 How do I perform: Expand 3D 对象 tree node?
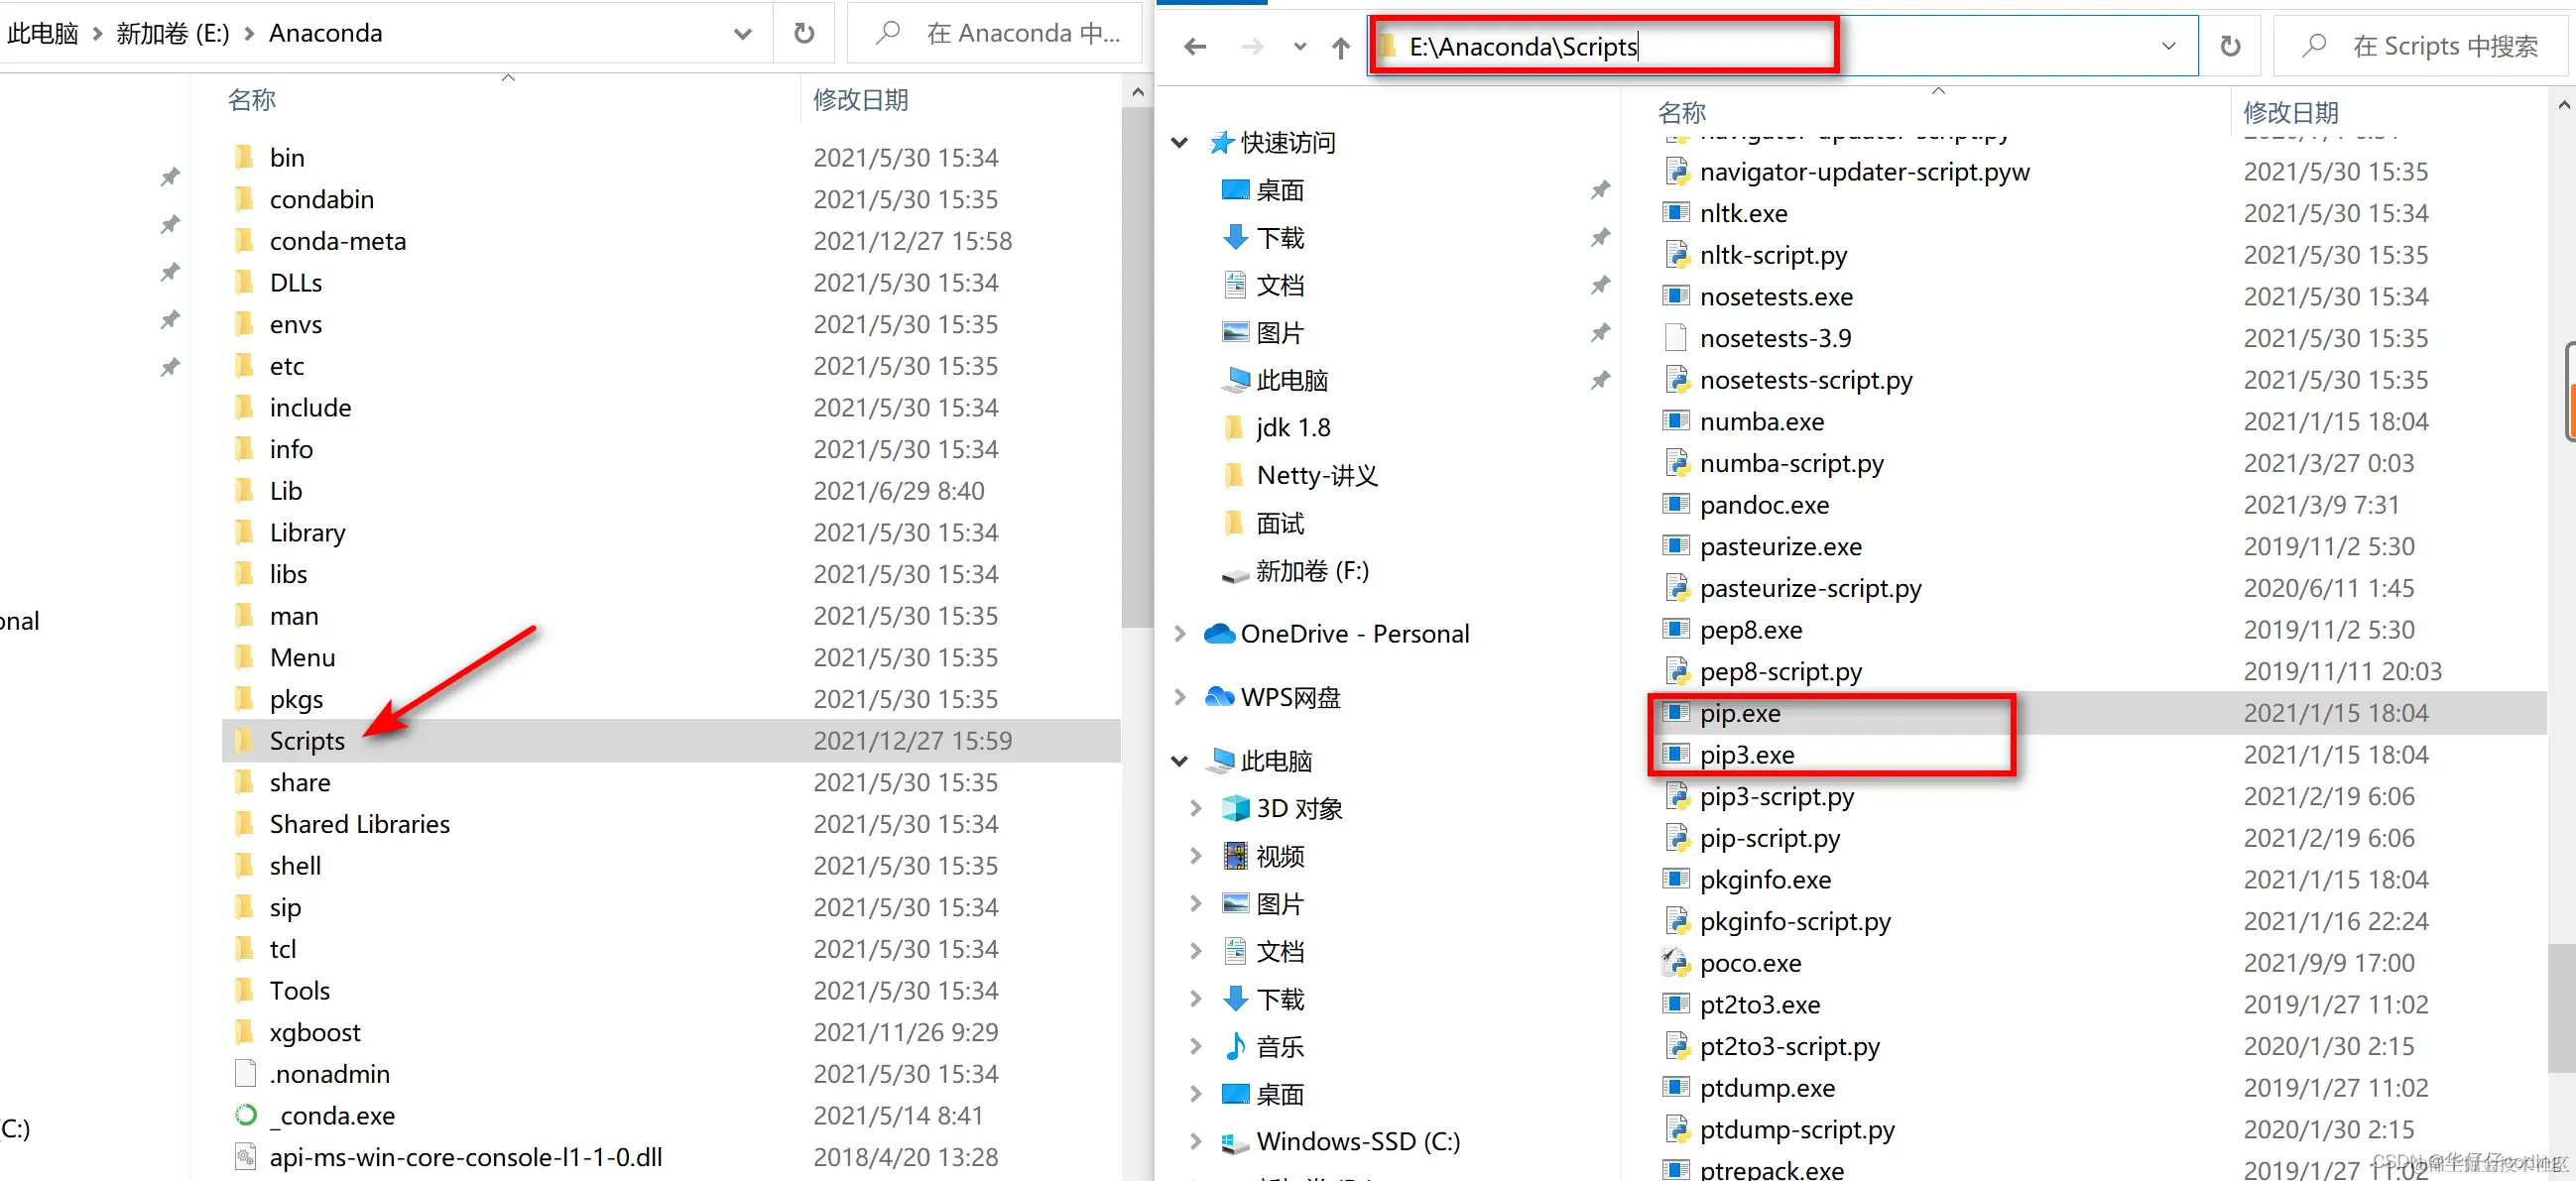1195,807
